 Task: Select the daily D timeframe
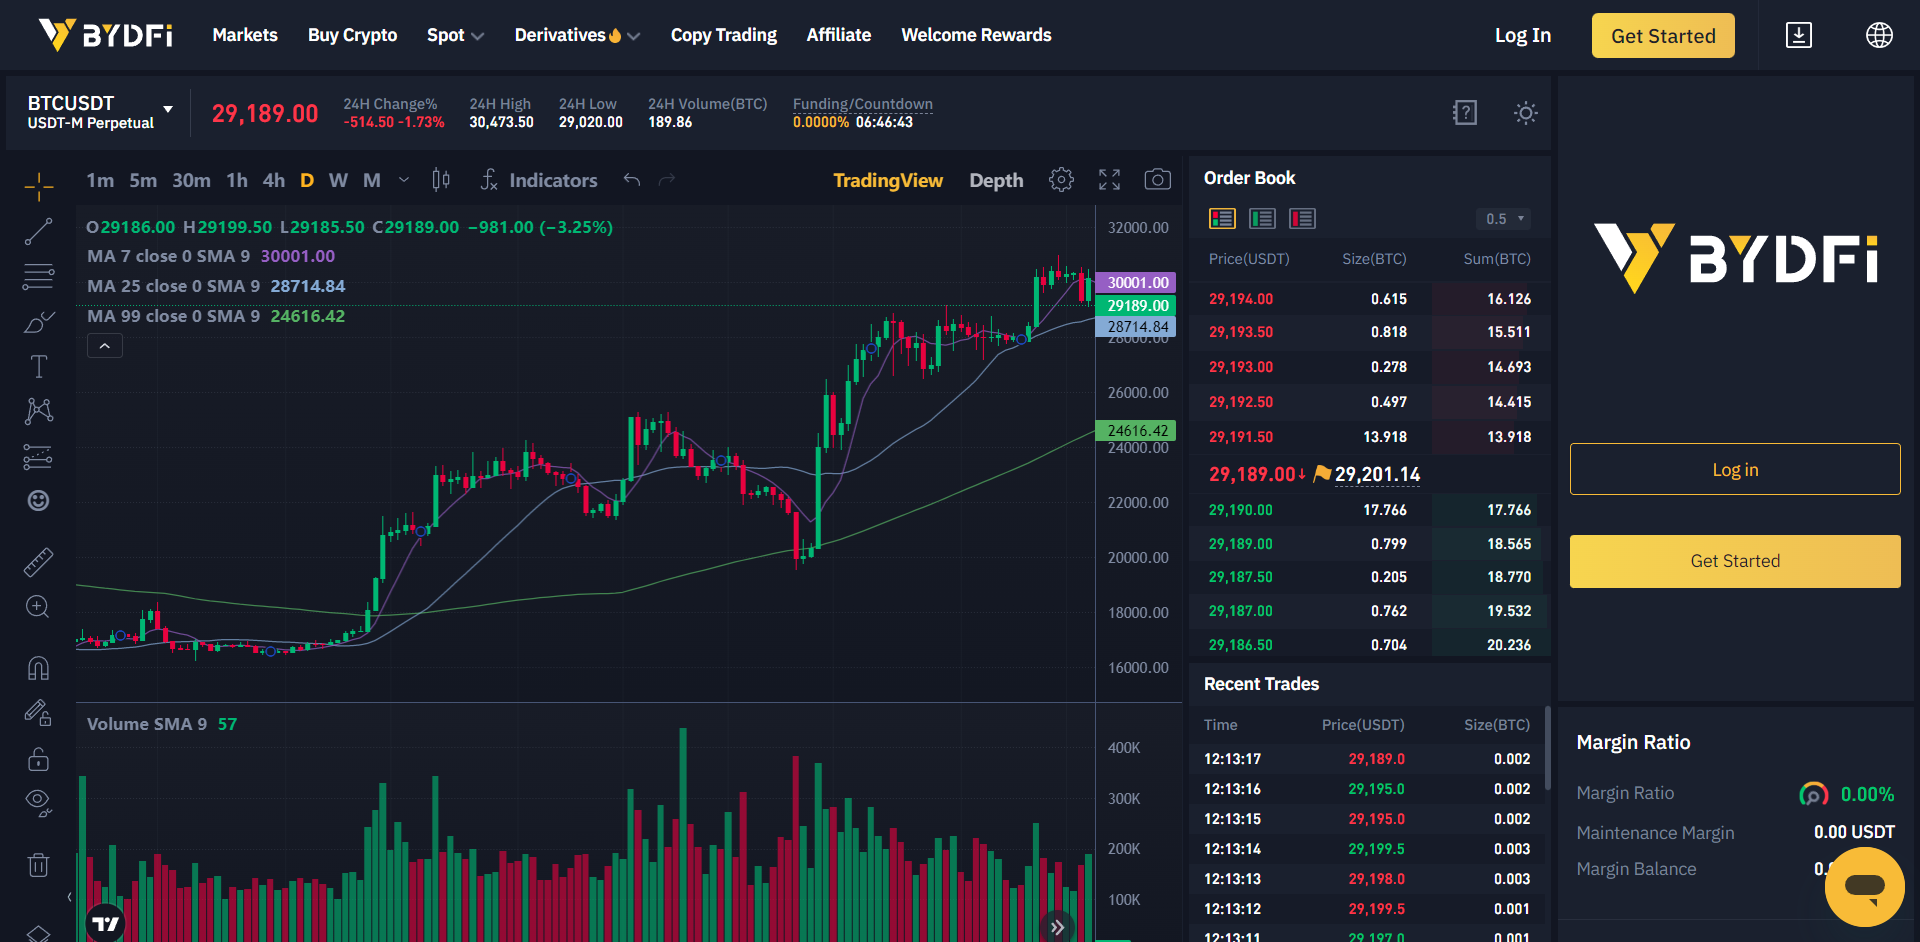click(307, 180)
